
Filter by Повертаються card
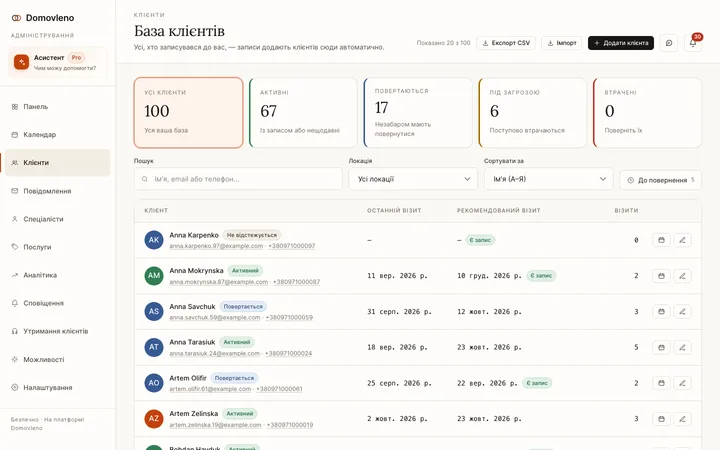click(418, 112)
